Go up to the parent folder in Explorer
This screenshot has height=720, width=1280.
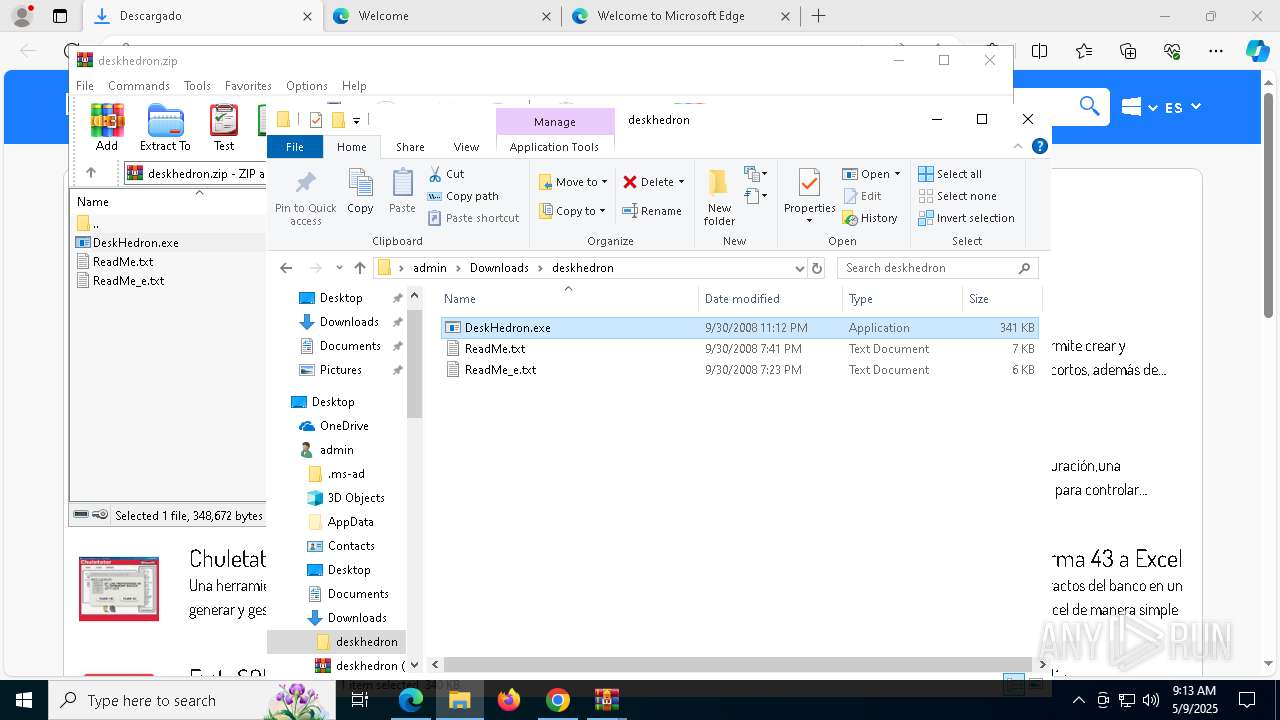[x=360, y=268]
